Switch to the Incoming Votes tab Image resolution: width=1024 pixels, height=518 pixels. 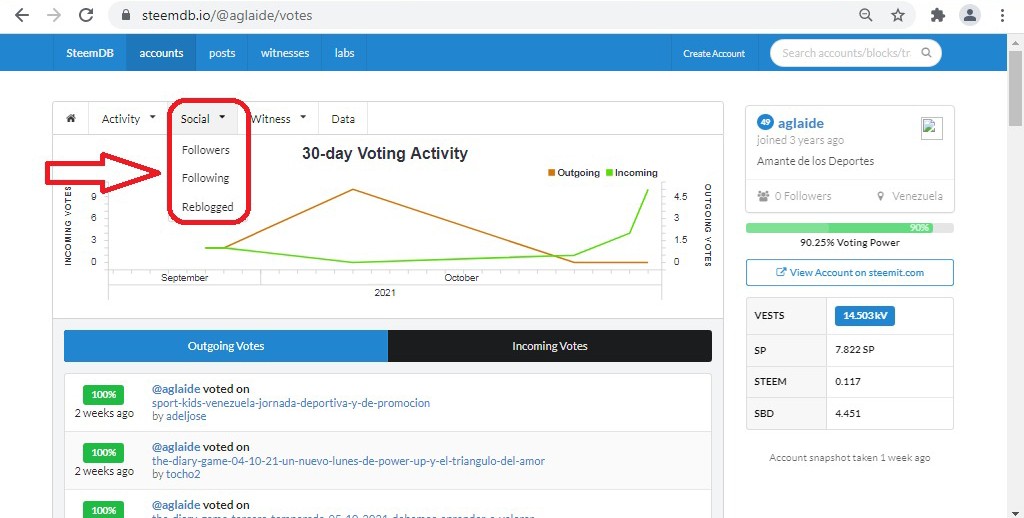(x=550, y=346)
